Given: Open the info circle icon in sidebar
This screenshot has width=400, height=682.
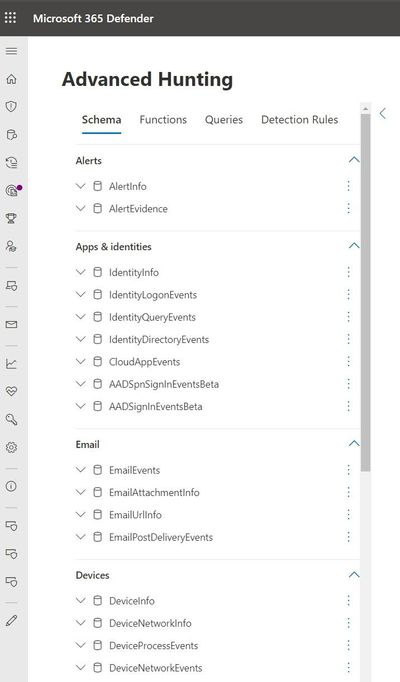Looking at the screenshot, I should [11, 486].
